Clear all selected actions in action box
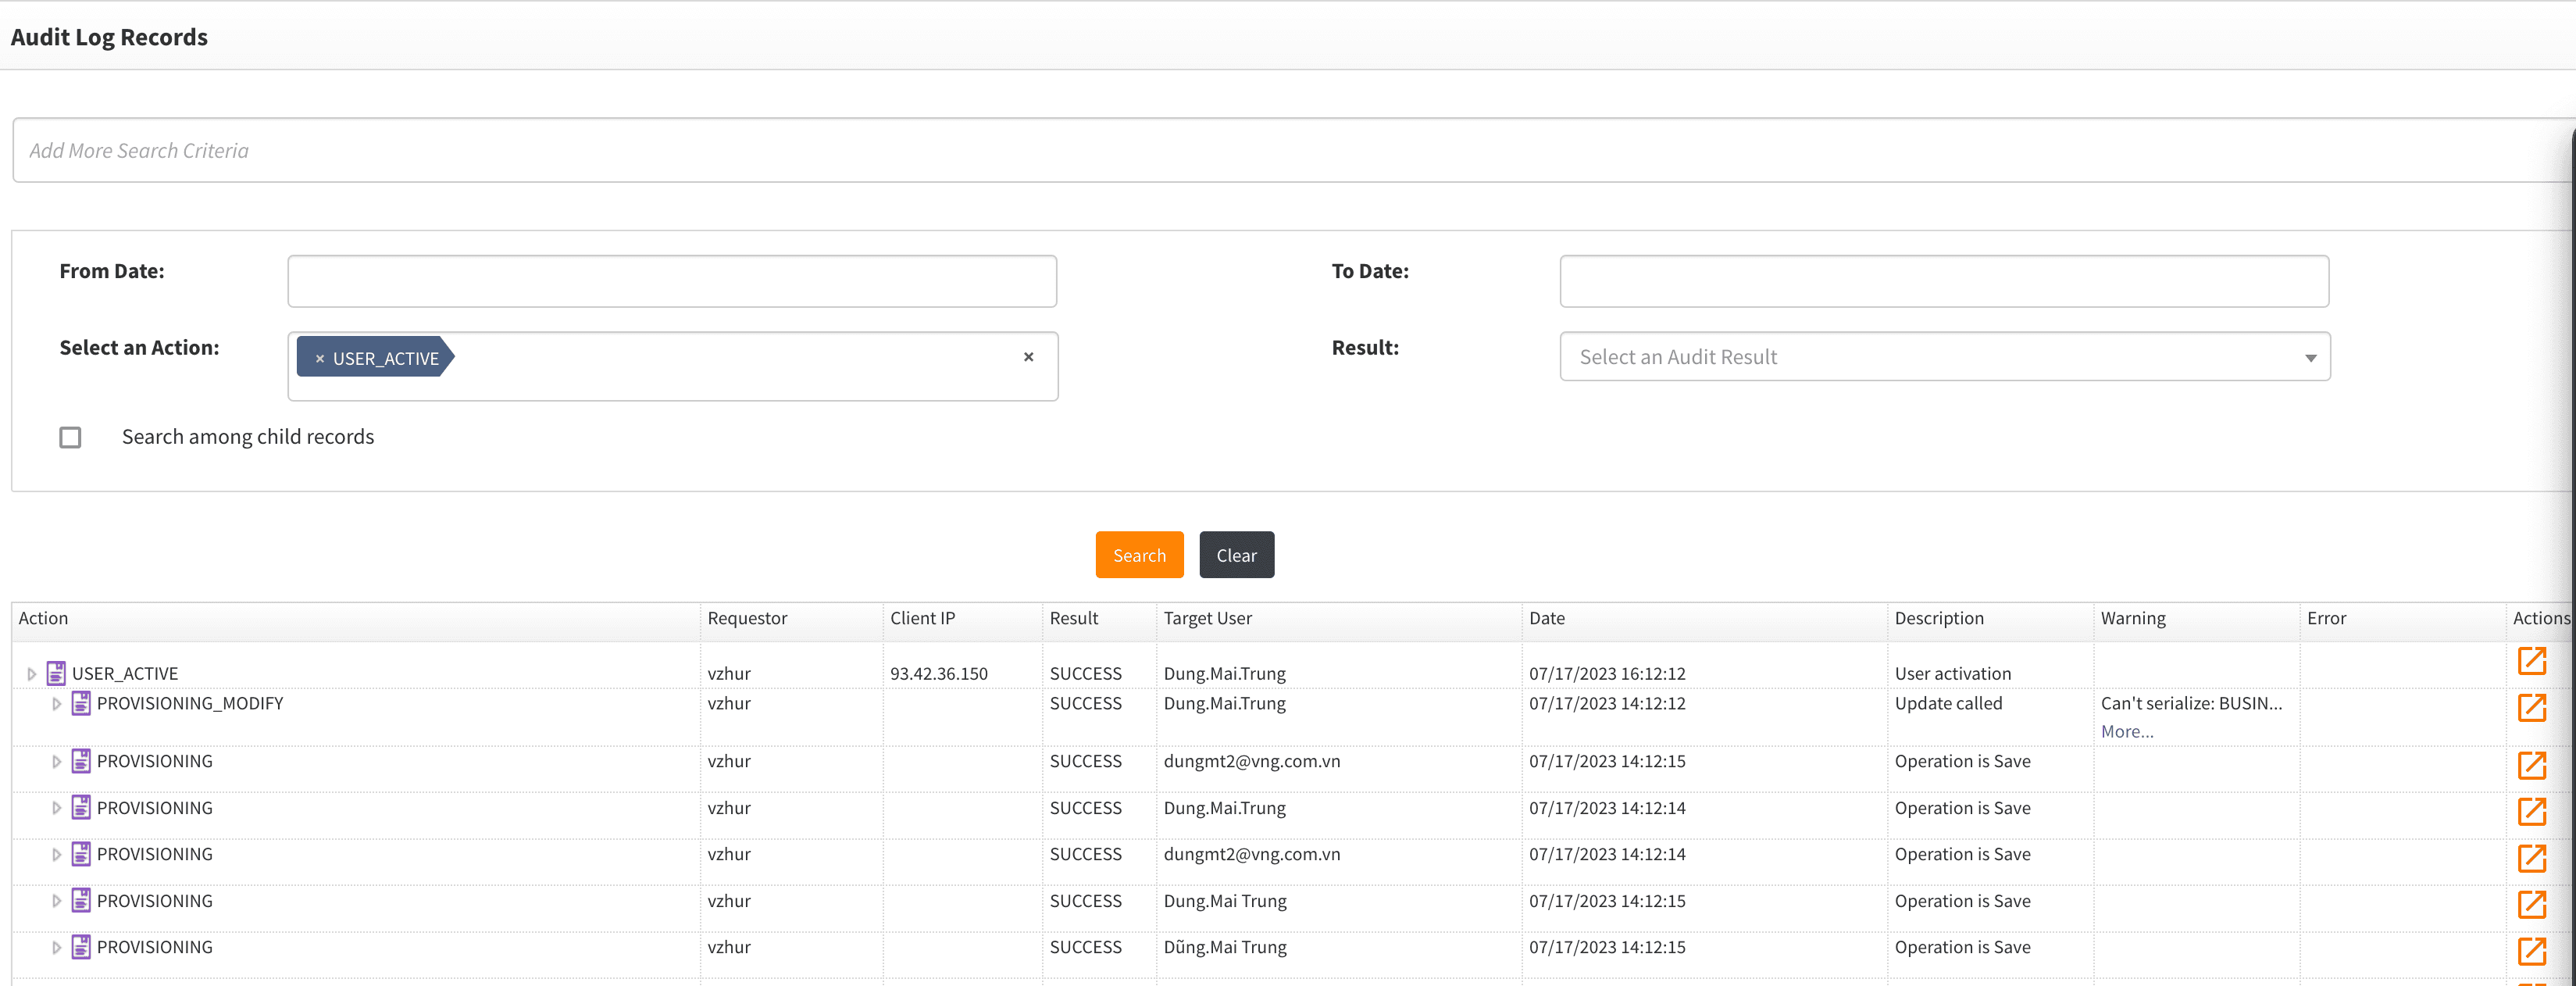 click(x=1028, y=357)
